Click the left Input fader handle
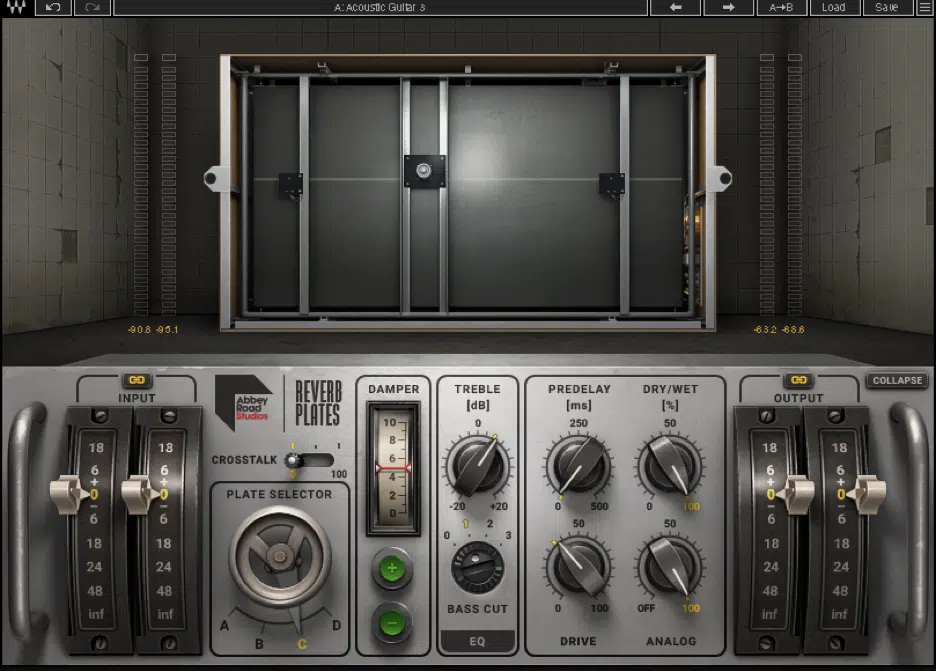Viewport: 936px width, 672px height. [69, 494]
